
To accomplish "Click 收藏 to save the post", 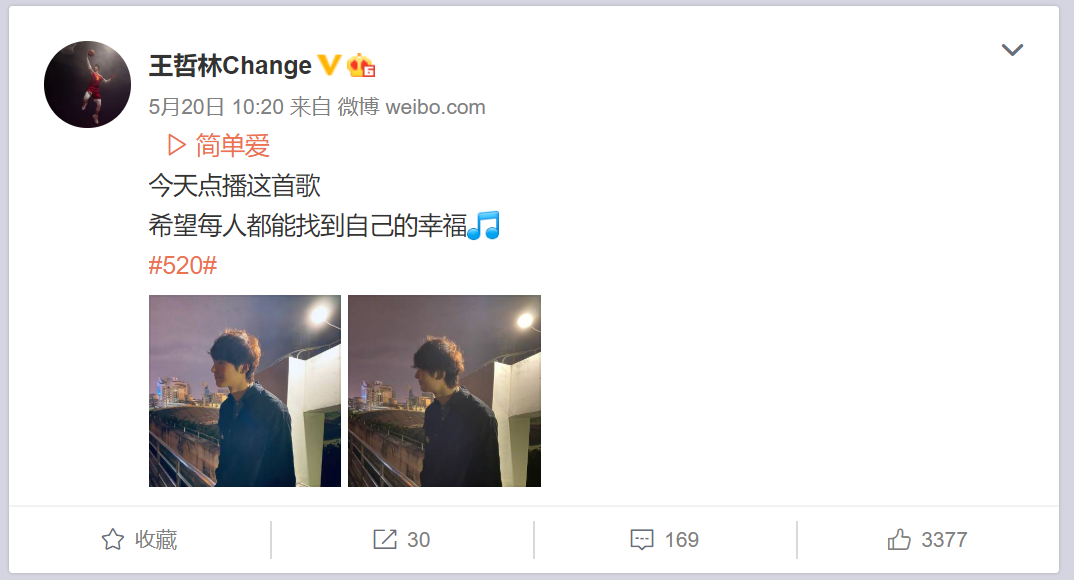I will (156, 540).
